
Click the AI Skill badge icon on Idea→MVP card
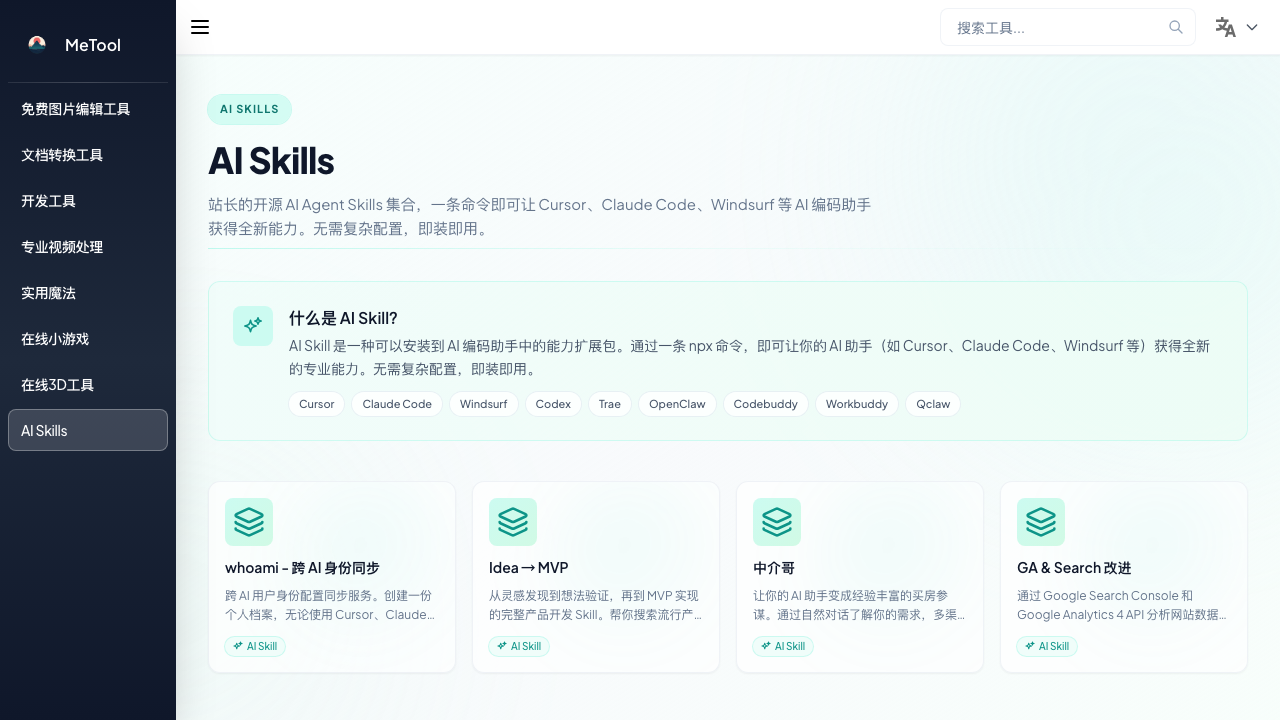502,647
